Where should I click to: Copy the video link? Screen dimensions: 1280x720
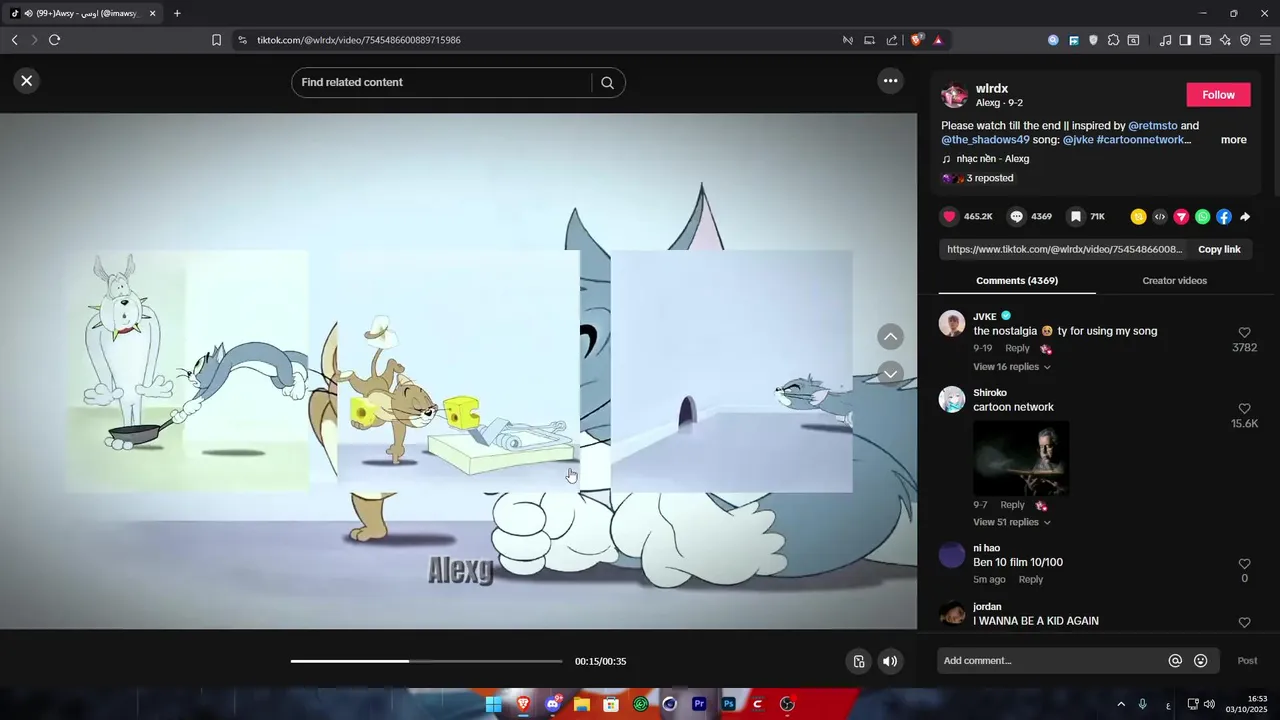point(1219,249)
